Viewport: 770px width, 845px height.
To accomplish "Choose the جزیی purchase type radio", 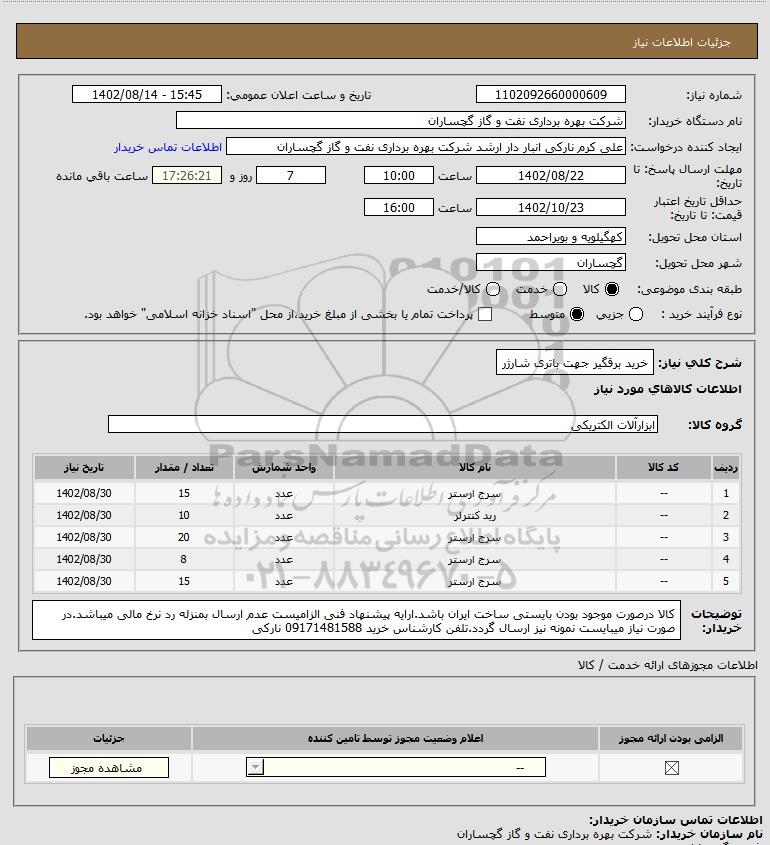I will coord(636,314).
